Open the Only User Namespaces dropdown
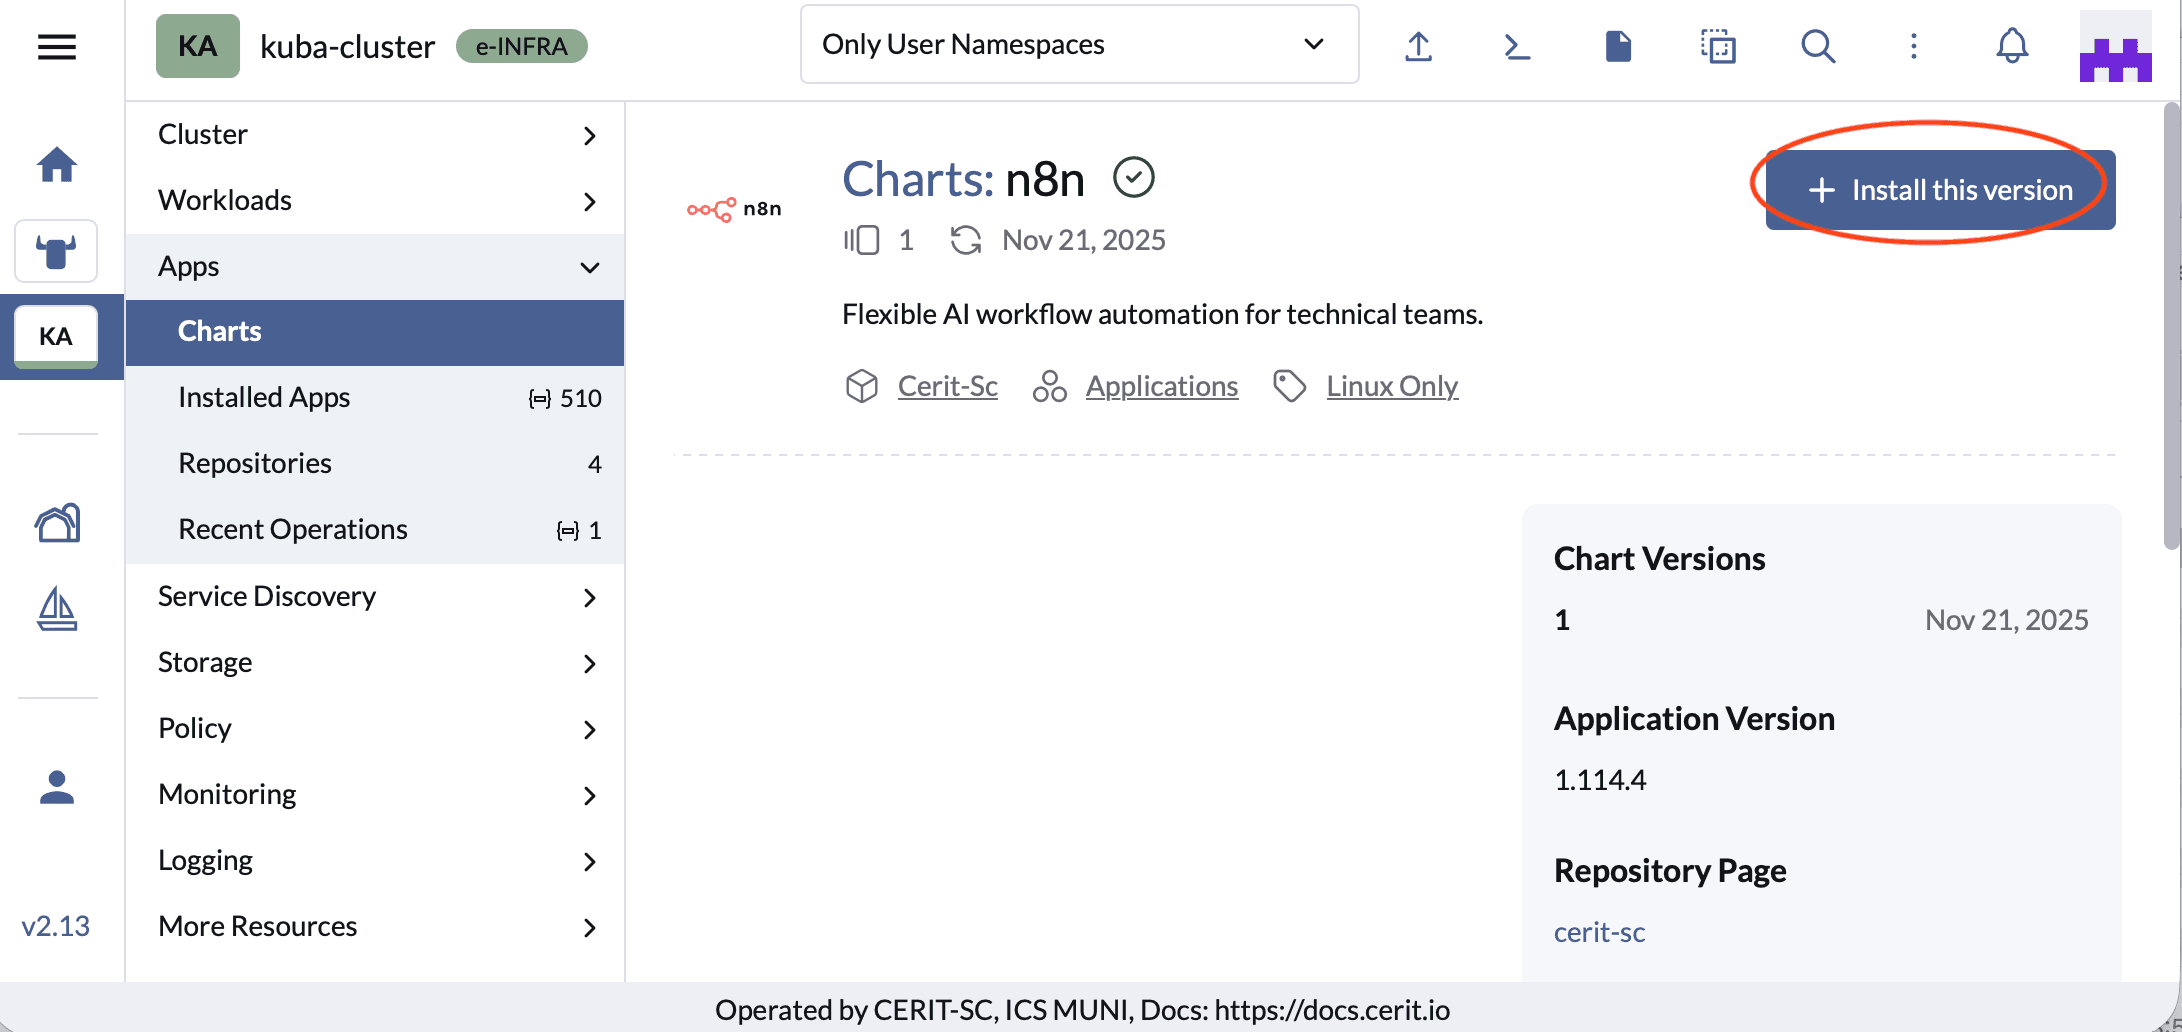Viewport: 2182px width, 1032px height. click(1078, 45)
